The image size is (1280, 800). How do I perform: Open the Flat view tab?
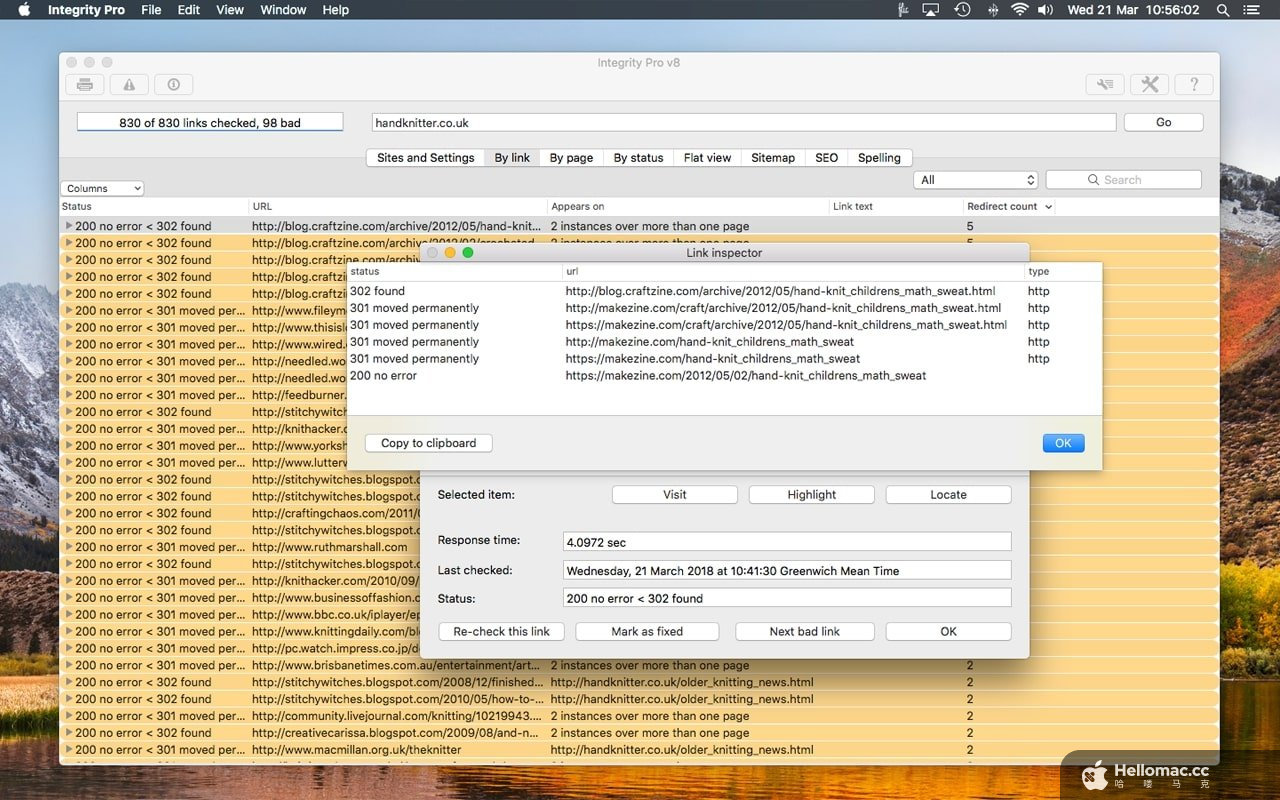click(x=707, y=158)
